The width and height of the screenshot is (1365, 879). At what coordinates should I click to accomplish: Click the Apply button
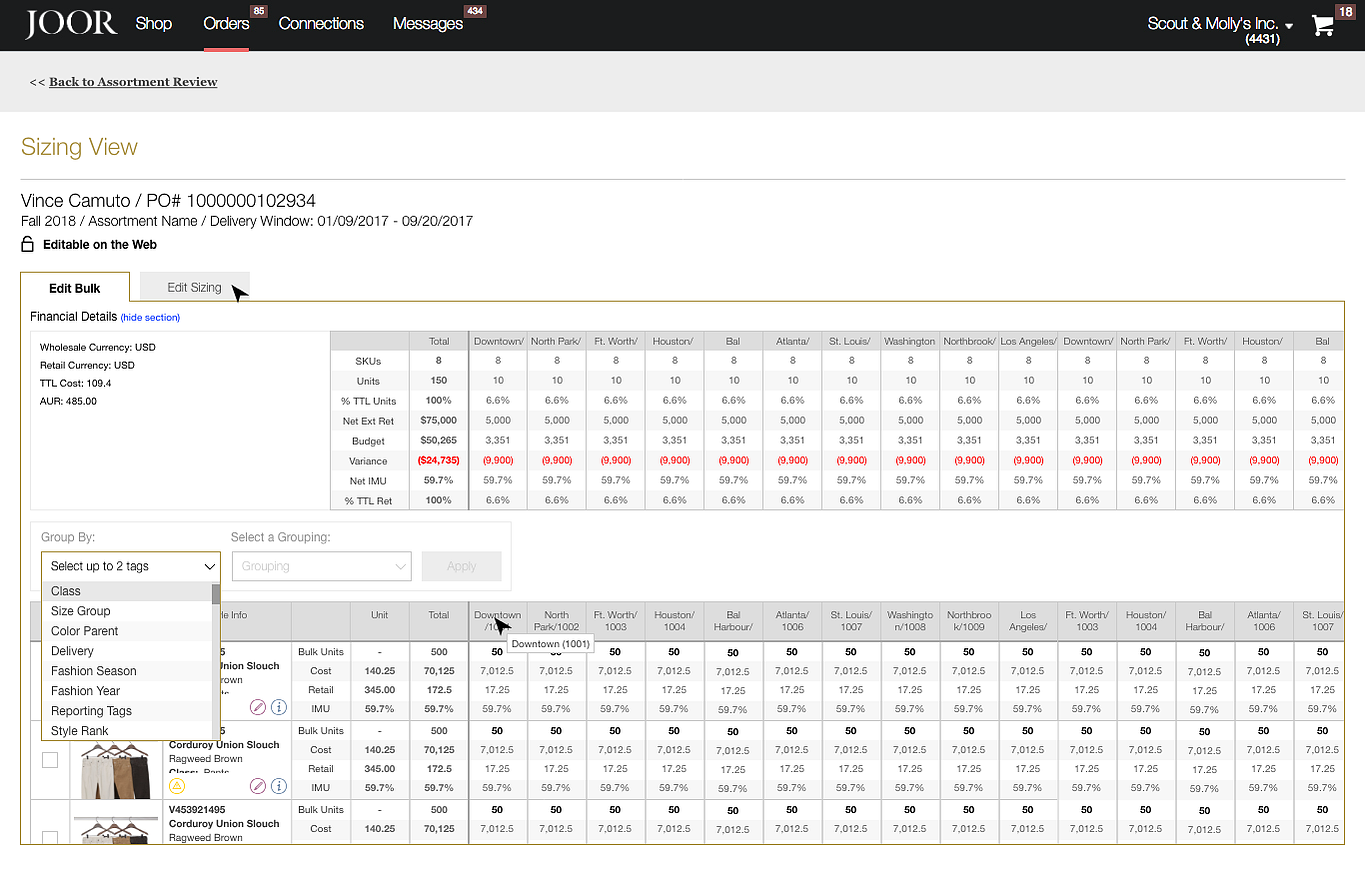pos(461,566)
